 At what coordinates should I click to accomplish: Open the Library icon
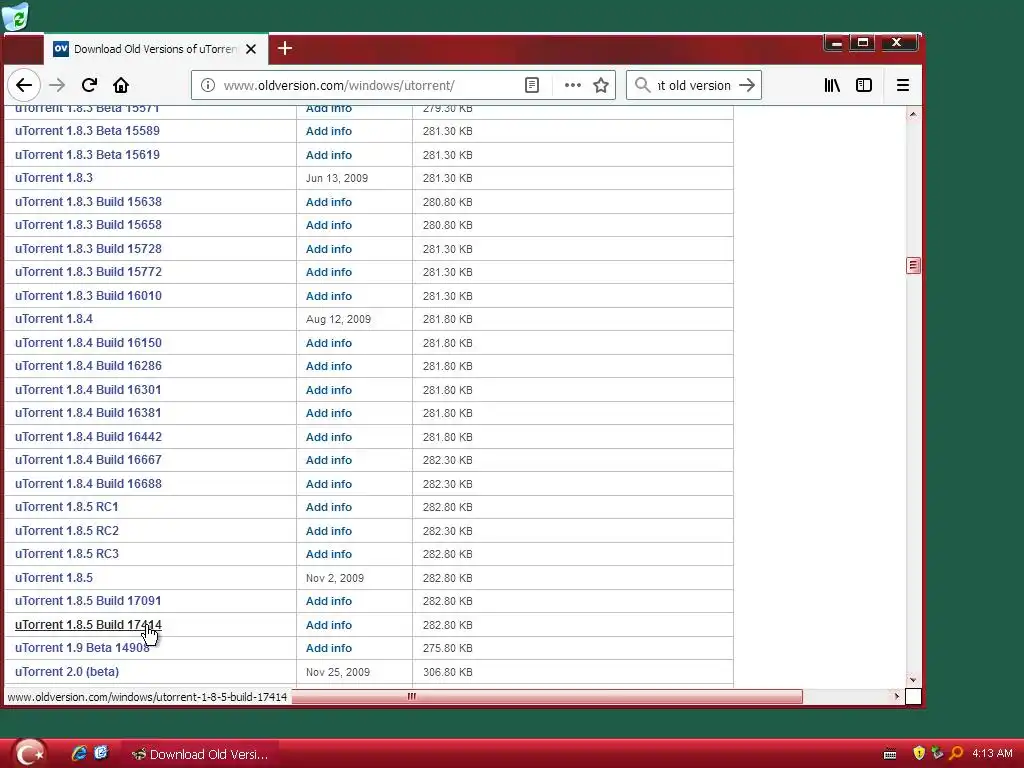click(x=832, y=85)
